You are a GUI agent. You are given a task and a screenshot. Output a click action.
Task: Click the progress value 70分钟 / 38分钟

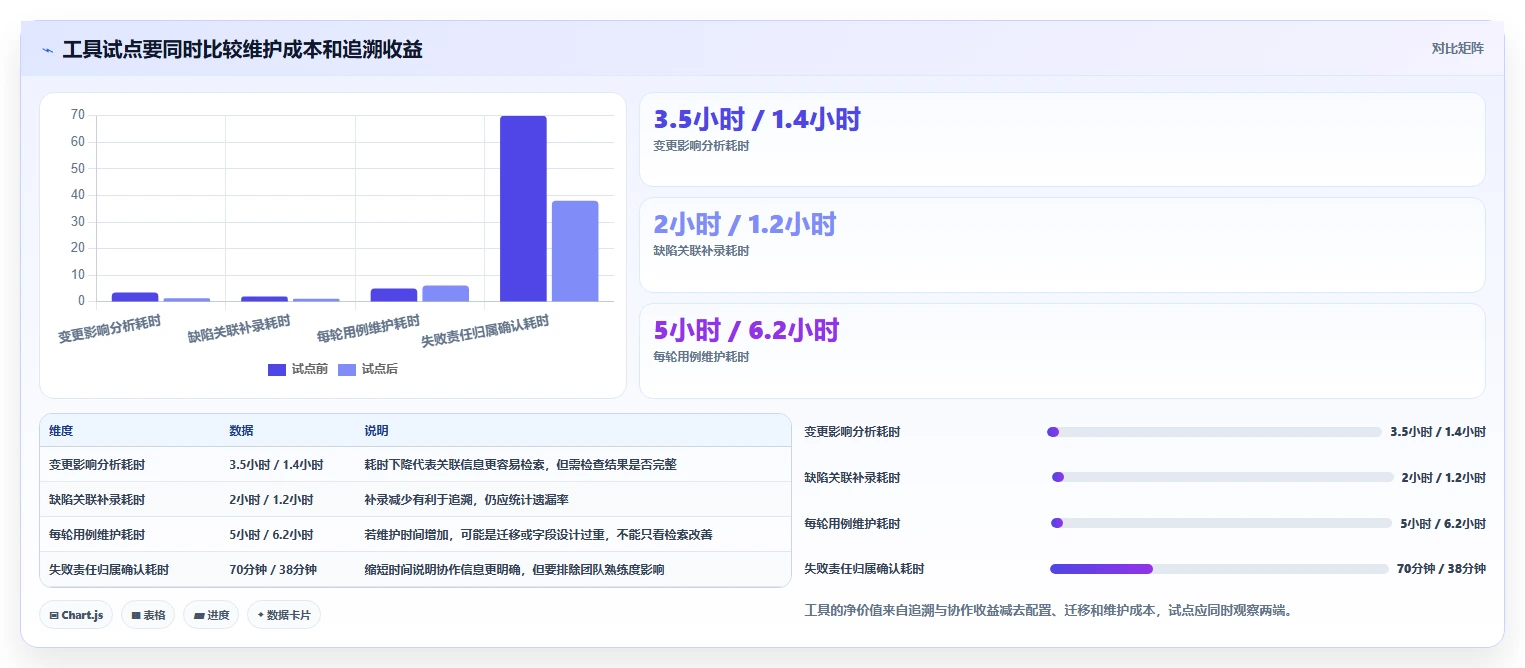1441,569
